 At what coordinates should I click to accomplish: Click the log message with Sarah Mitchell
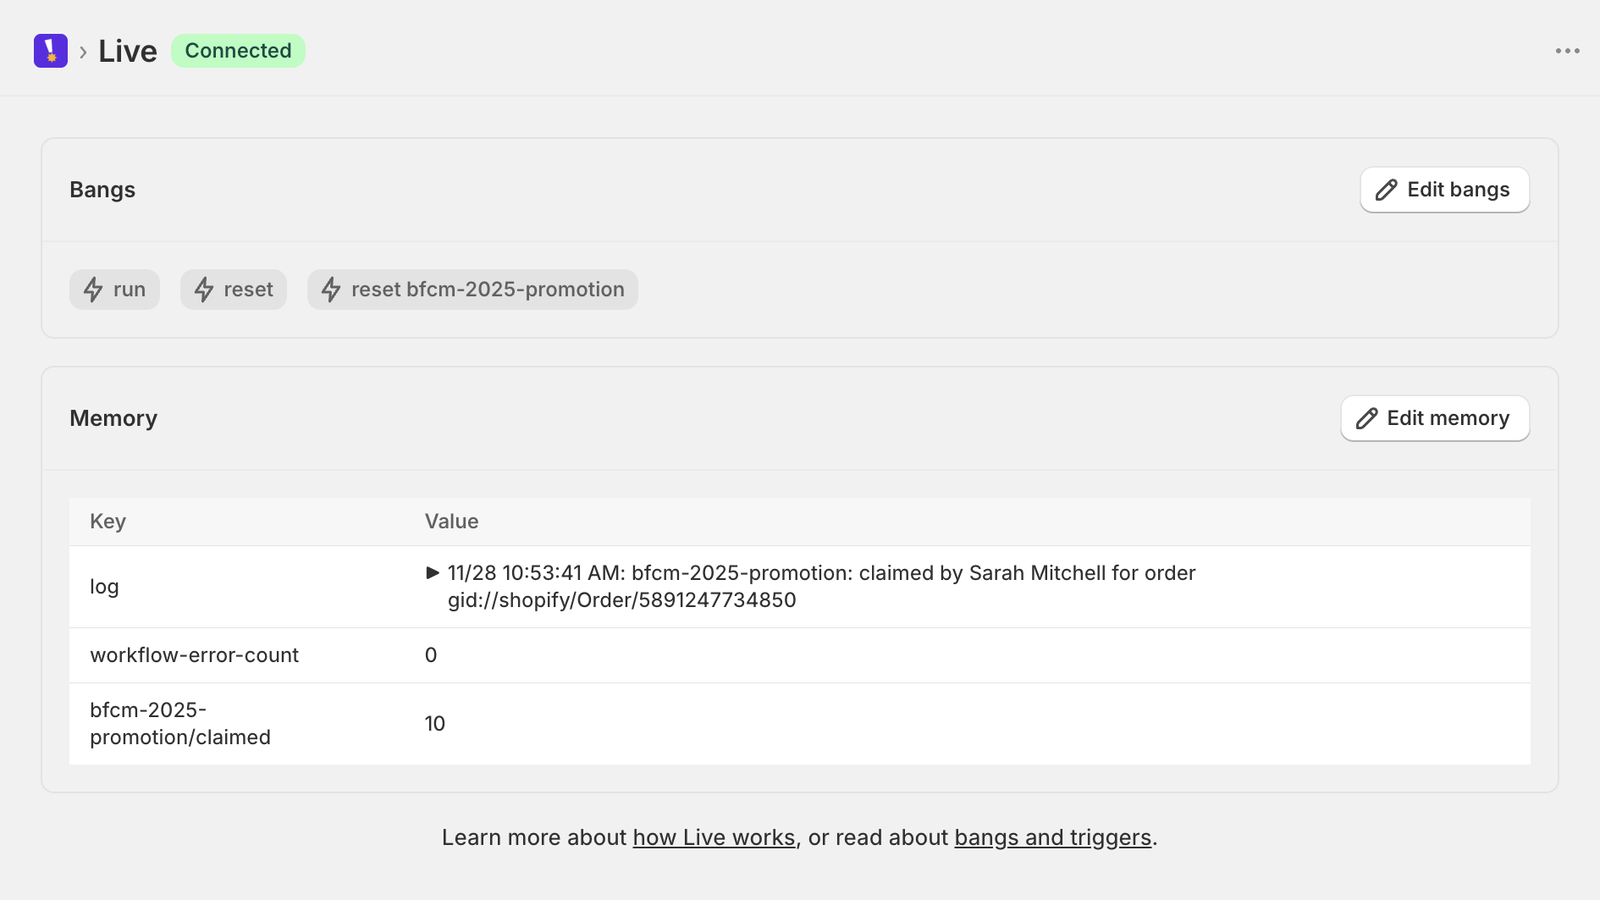[x=821, y=587]
